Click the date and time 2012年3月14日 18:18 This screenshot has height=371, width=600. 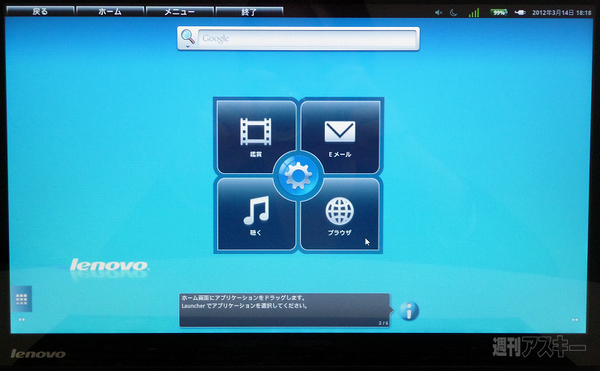pyautogui.click(x=561, y=13)
